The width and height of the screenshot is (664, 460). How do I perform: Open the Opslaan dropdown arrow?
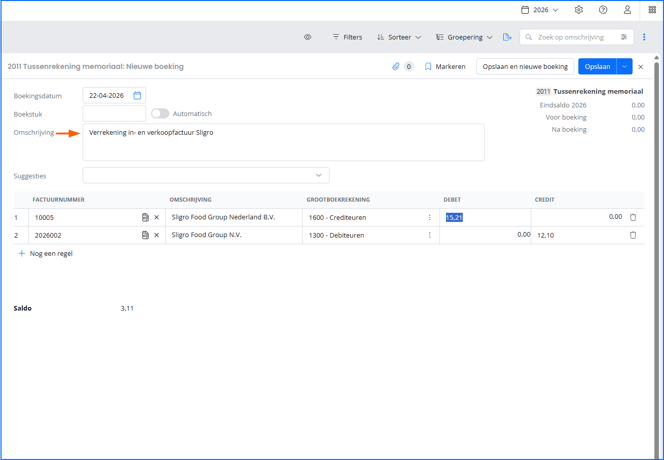[625, 67]
